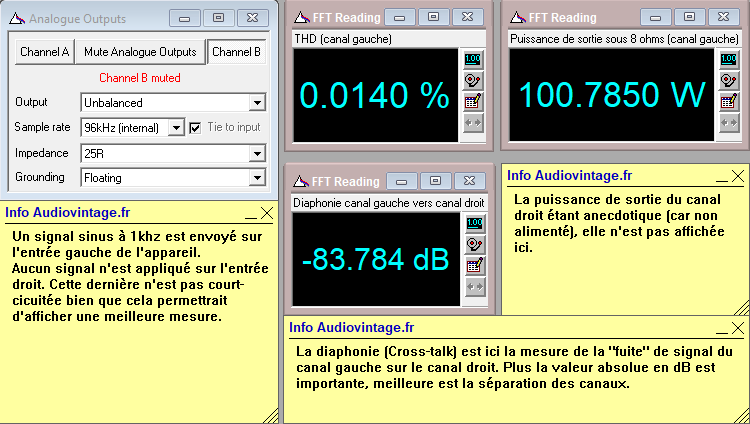750x424 pixels.
Task: Click the THD (canal gauche) label
Action: [x=343, y=39]
